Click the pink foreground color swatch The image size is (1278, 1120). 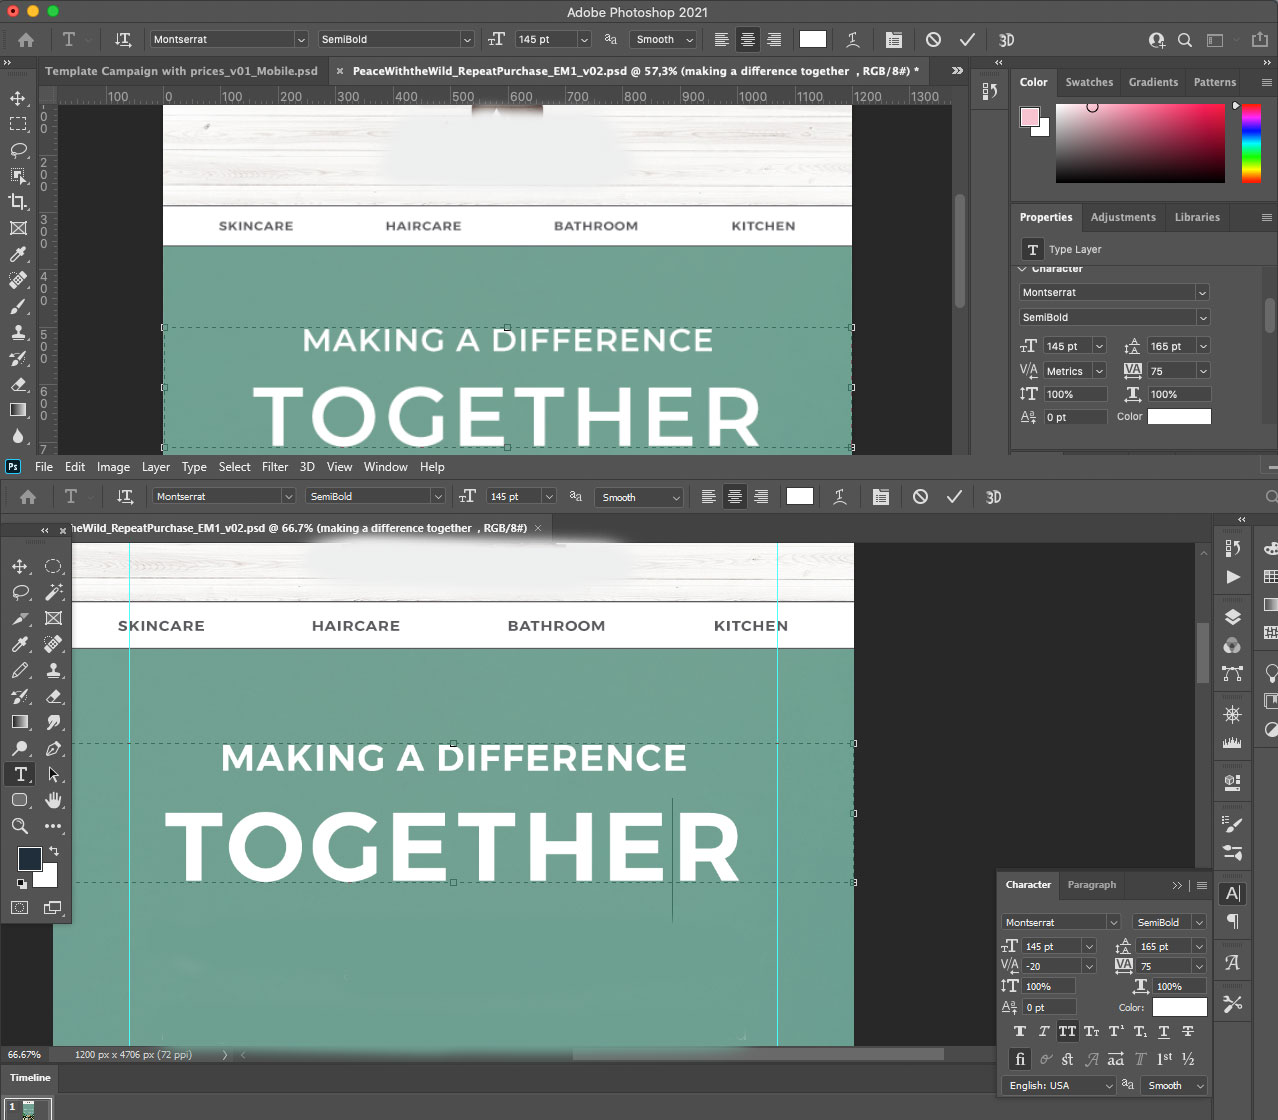click(1031, 117)
